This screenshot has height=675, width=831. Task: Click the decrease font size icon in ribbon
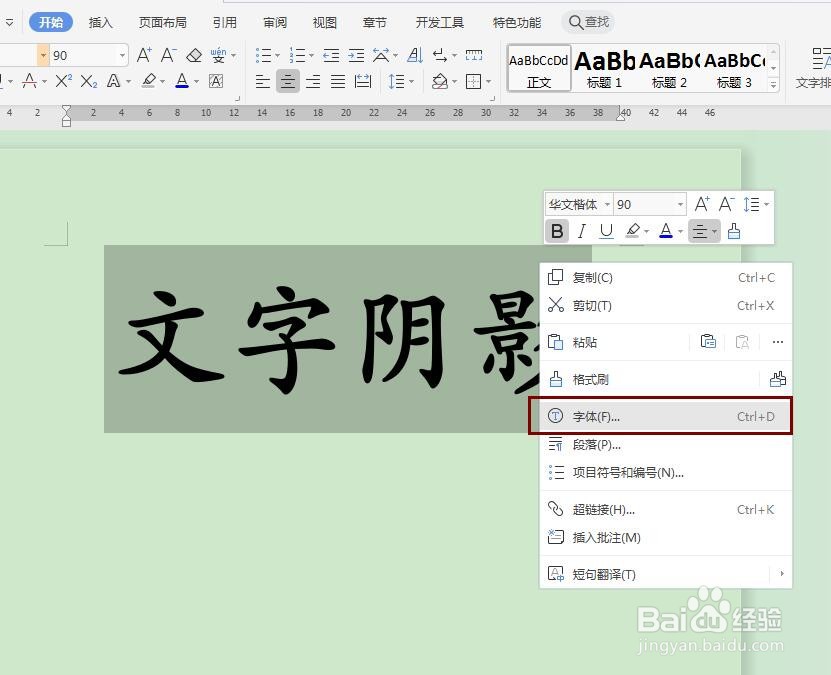pos(169,55)
